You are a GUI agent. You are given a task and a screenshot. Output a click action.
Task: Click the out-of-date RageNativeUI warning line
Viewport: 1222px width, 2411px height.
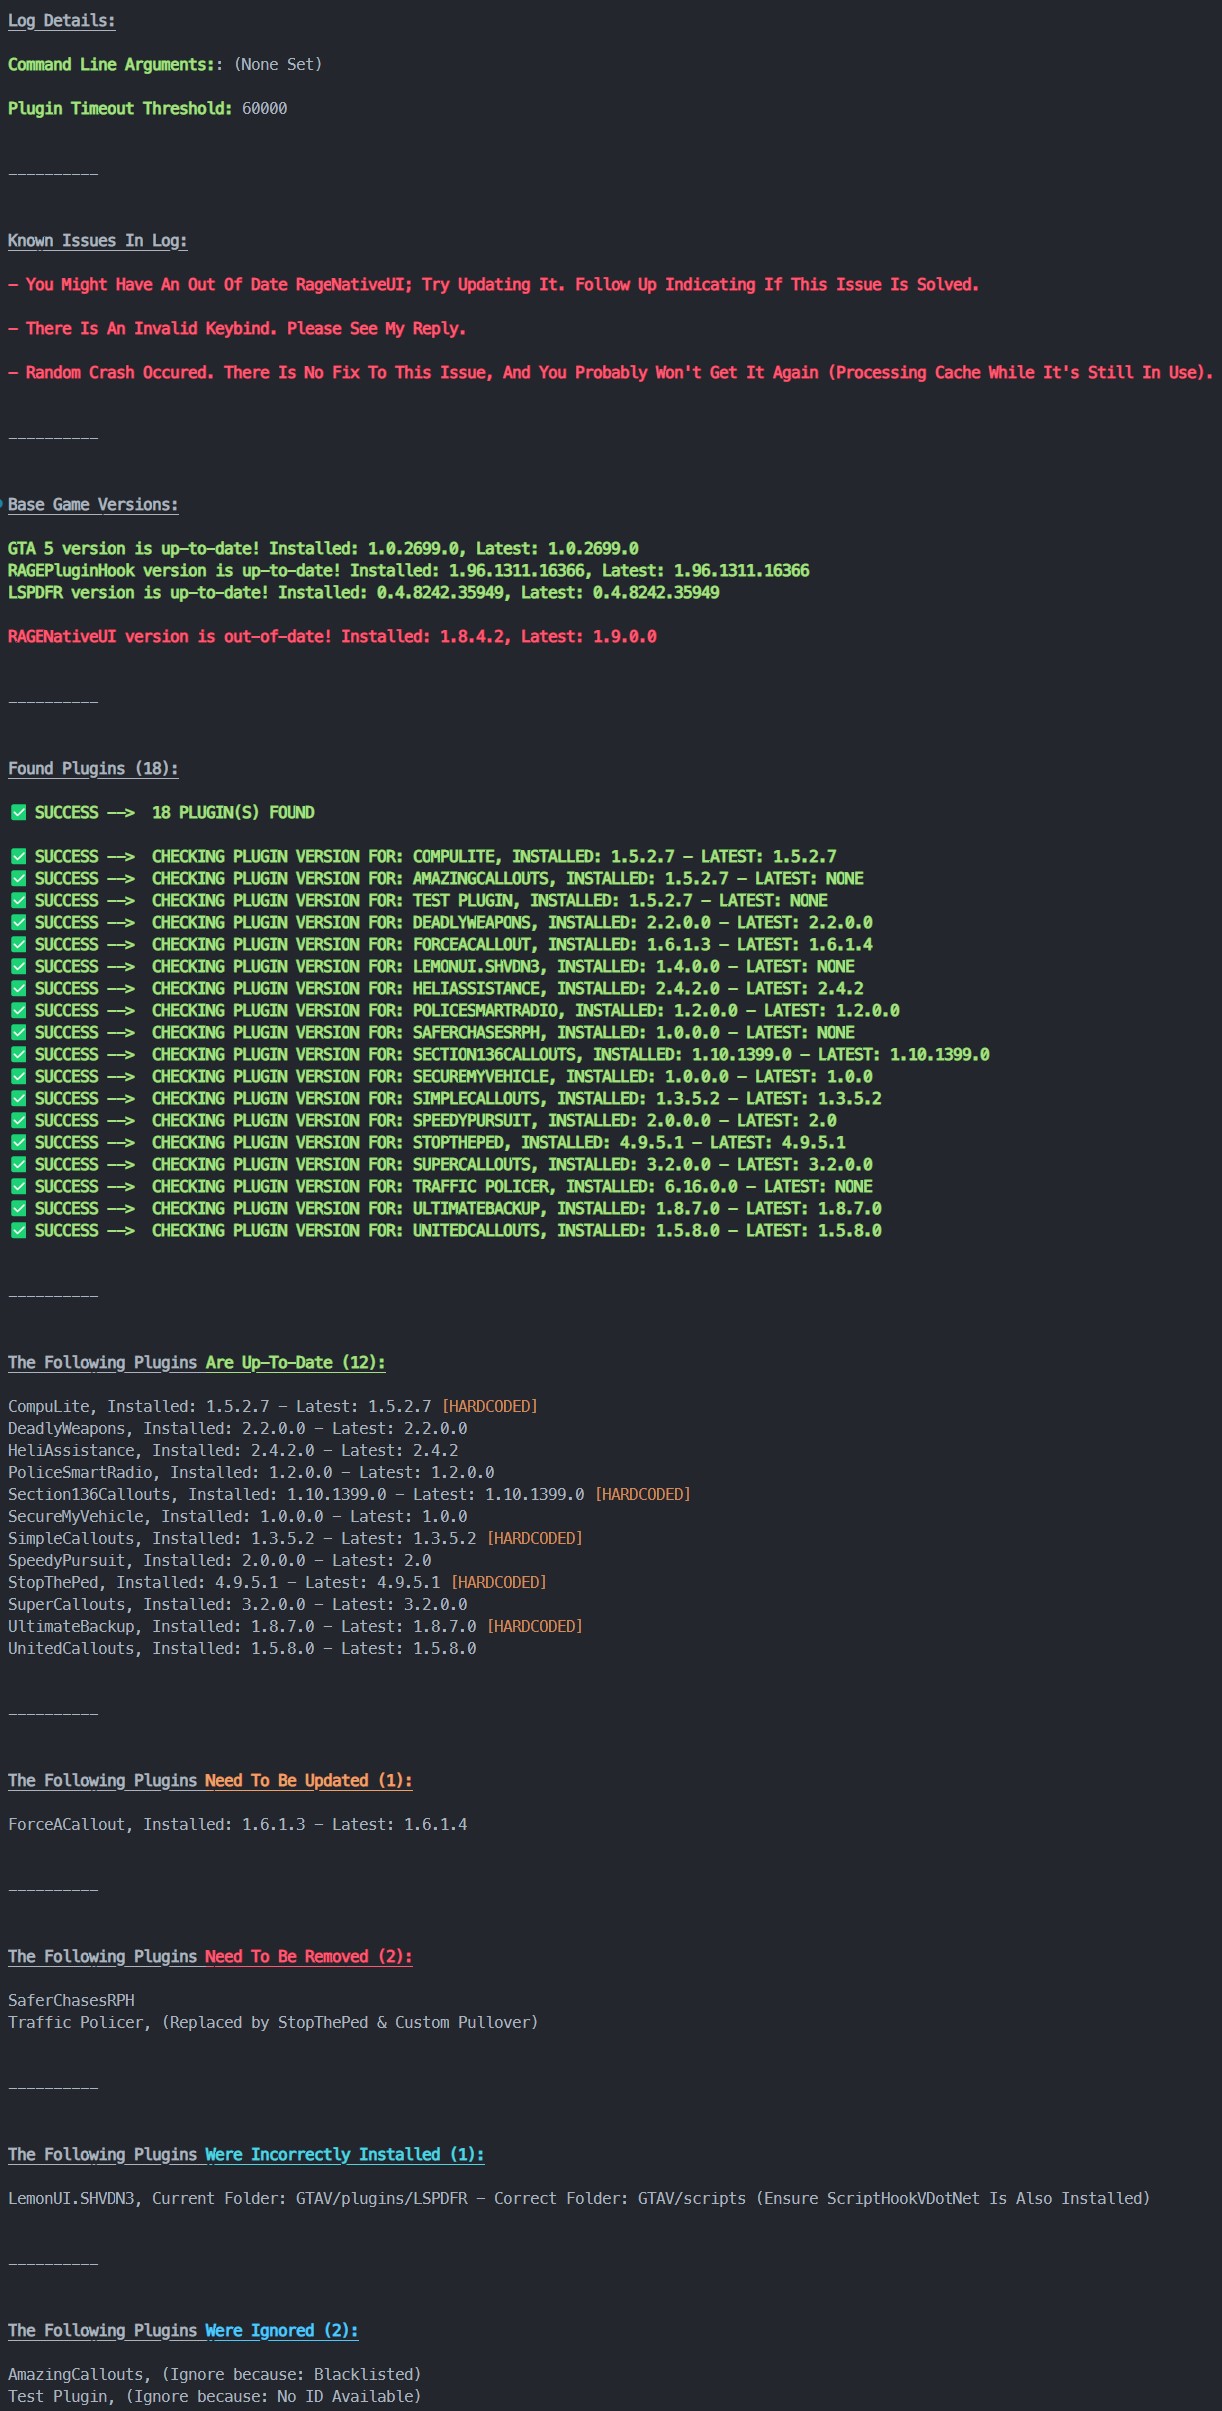tap(493, 285)
